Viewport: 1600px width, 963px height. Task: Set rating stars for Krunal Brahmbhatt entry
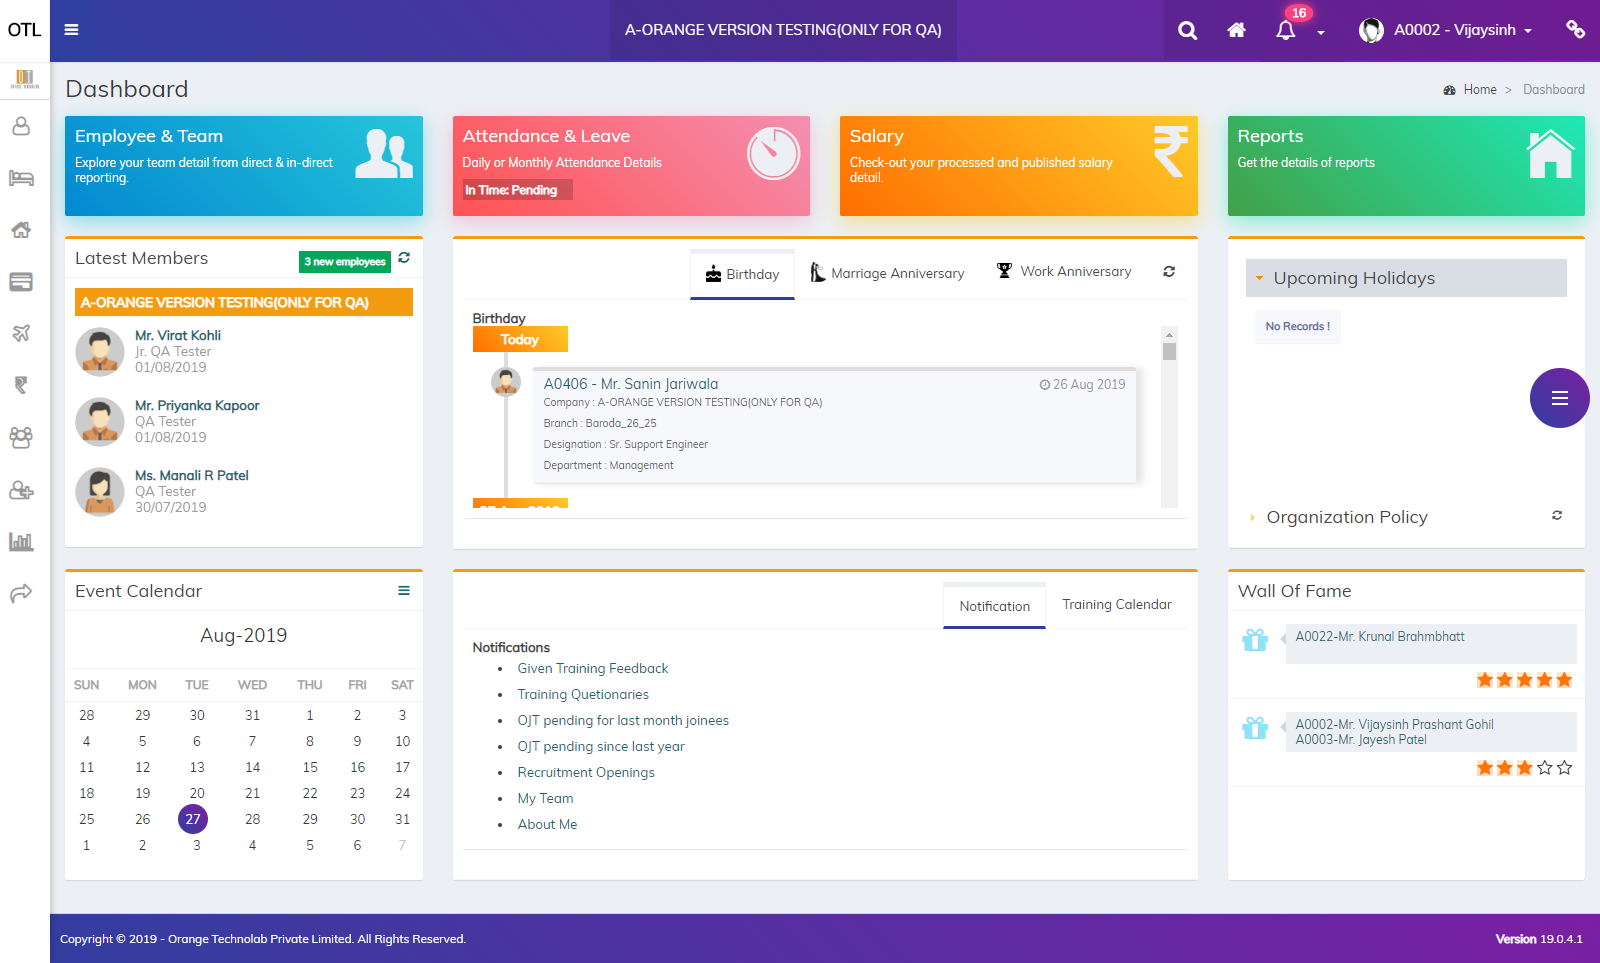(x=1523, y=679)
